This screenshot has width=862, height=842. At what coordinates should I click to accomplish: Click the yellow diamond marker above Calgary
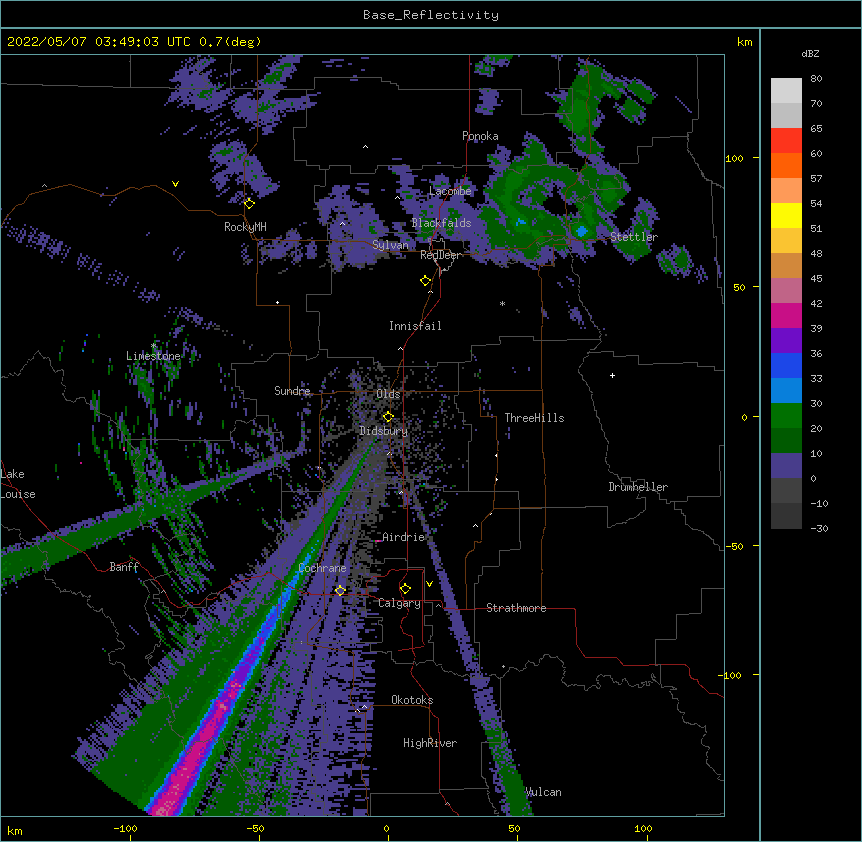point(405,589)
